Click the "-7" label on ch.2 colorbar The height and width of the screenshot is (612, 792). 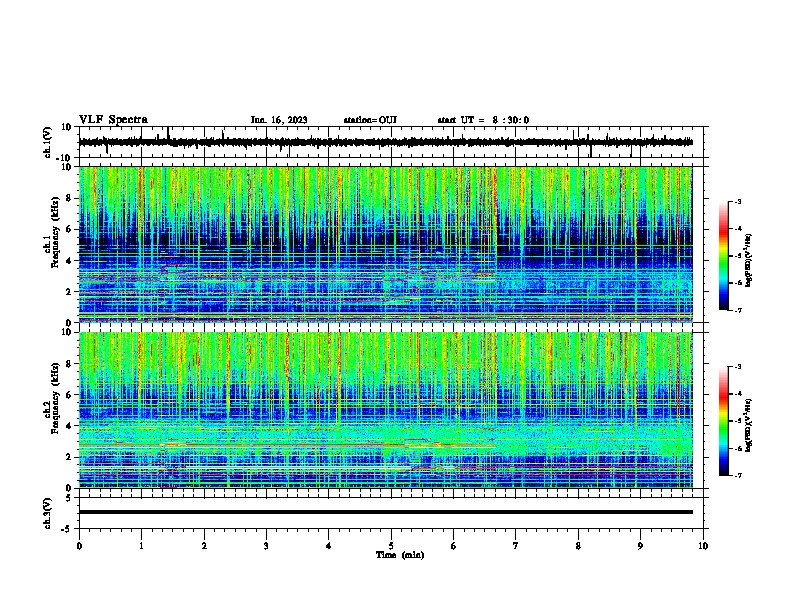pyautogui.click(x=737, y=475)
